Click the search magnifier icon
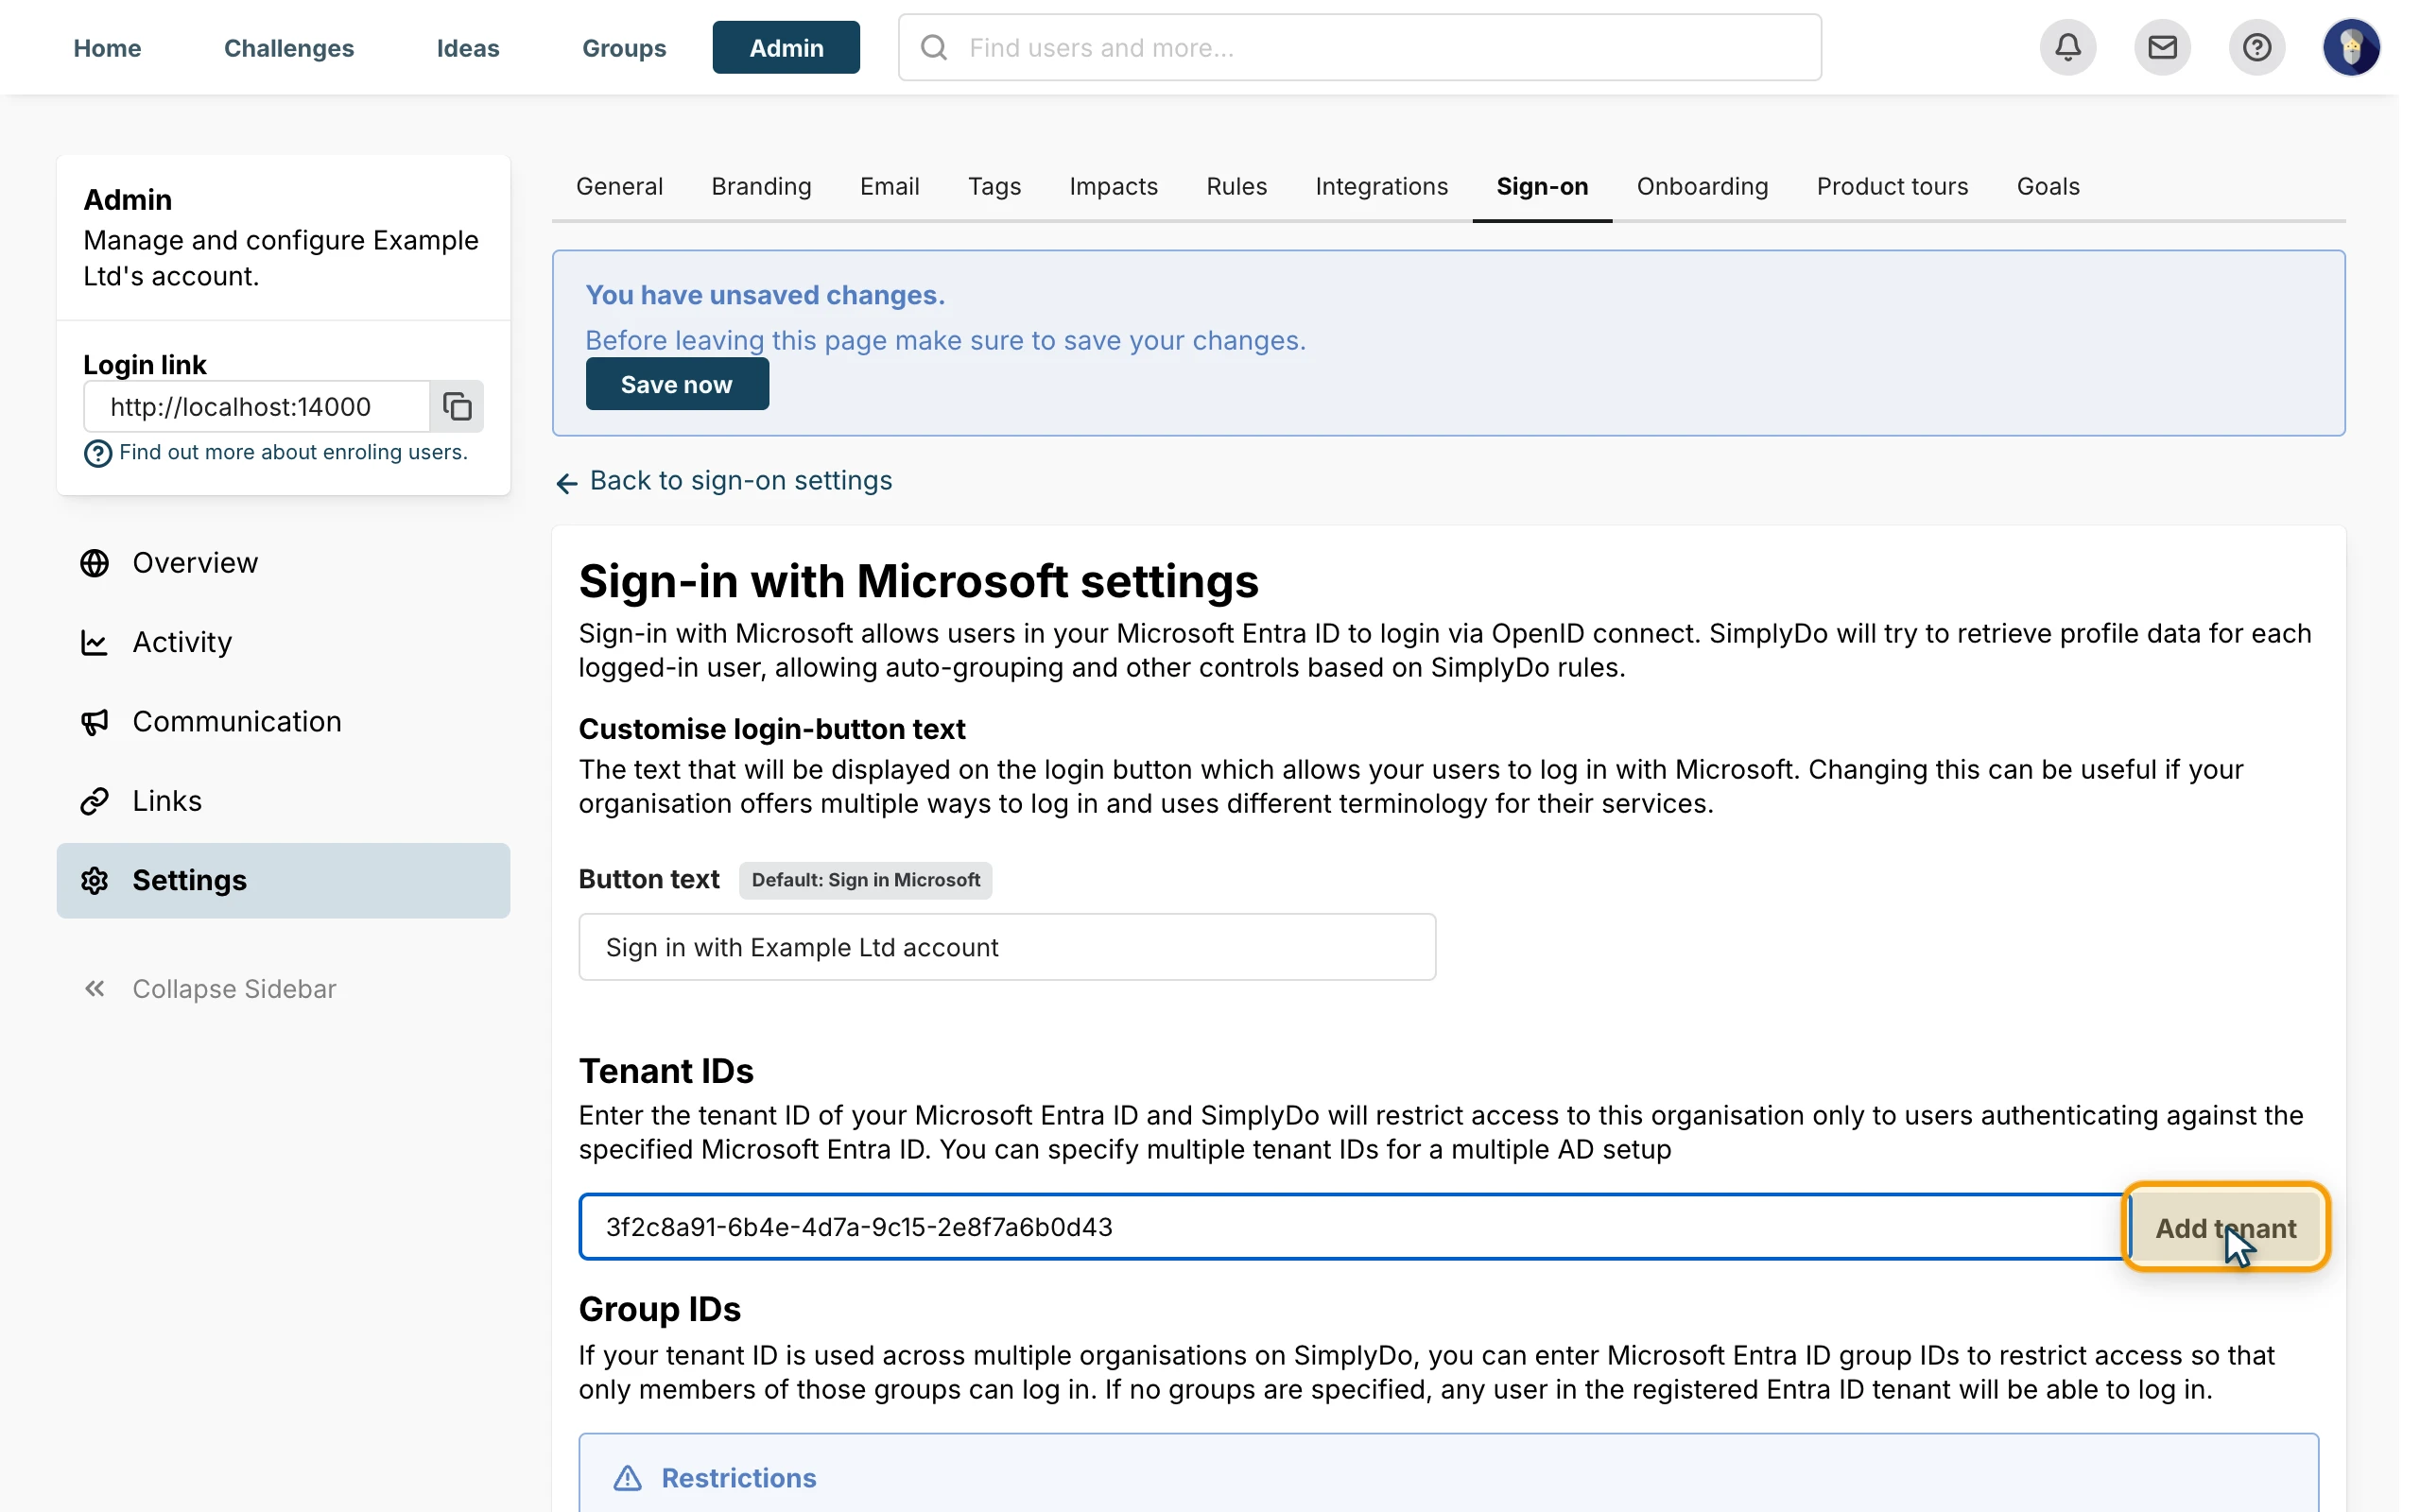The image size is (2420, 1512). [x=934, y=47]
